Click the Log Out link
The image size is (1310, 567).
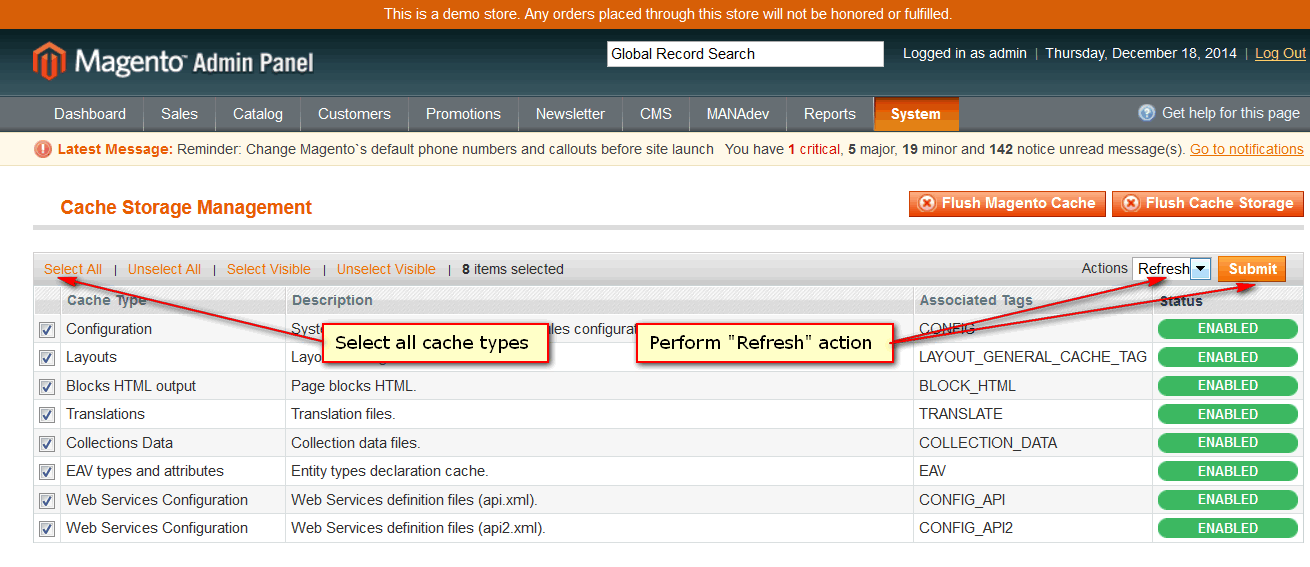(1281, 54)
